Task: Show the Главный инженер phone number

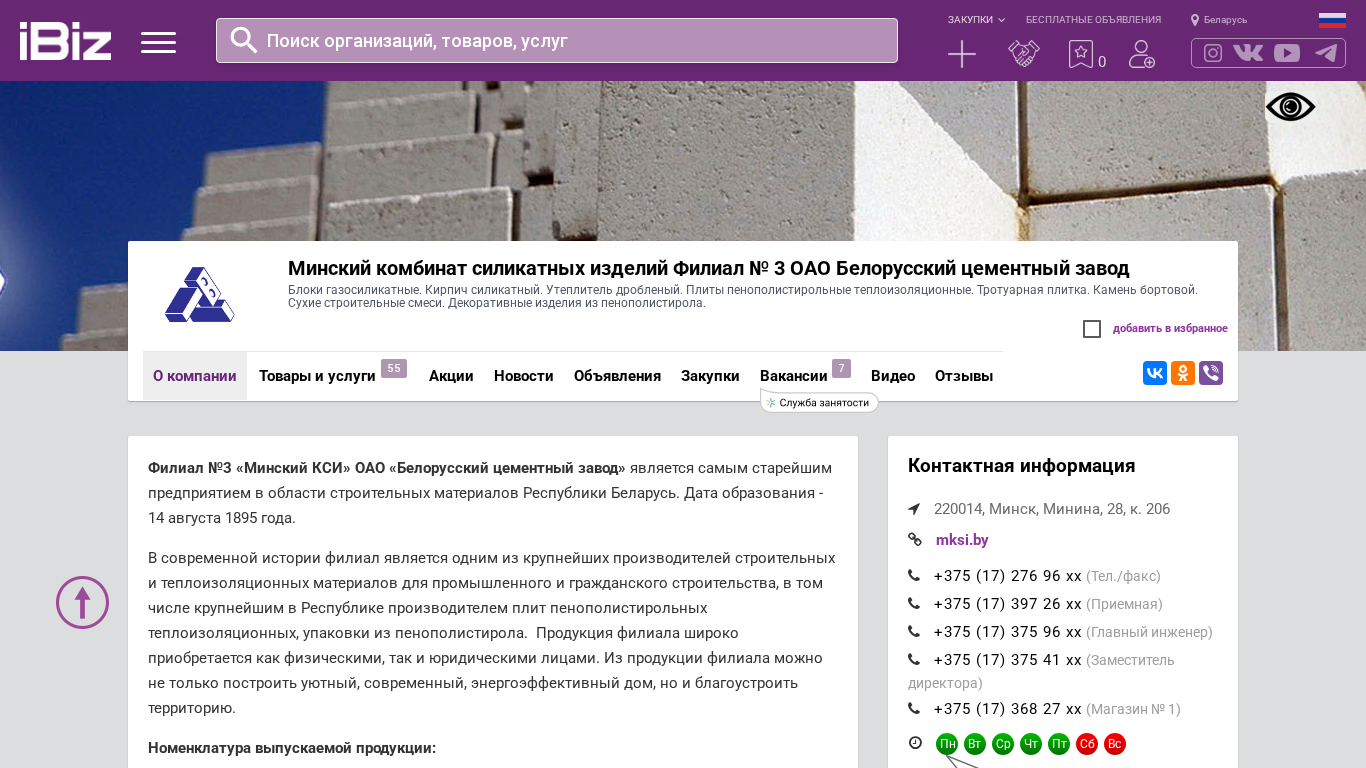Action: [1008, 632]
